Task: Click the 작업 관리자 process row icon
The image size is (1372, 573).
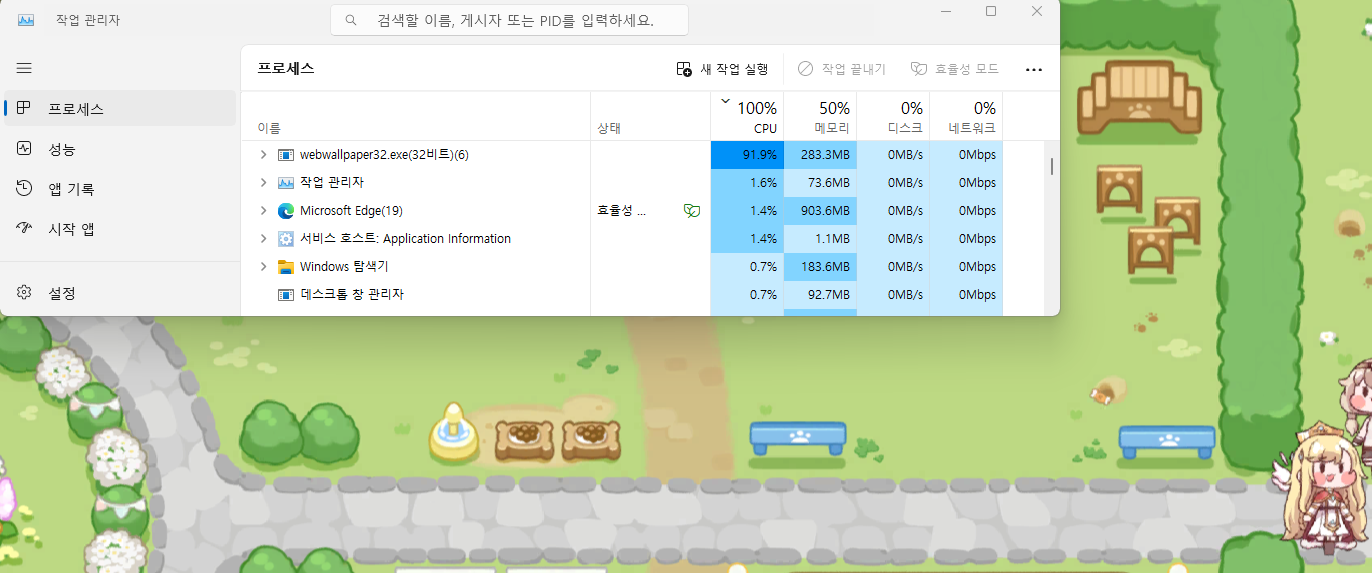Action: point(285,183)
